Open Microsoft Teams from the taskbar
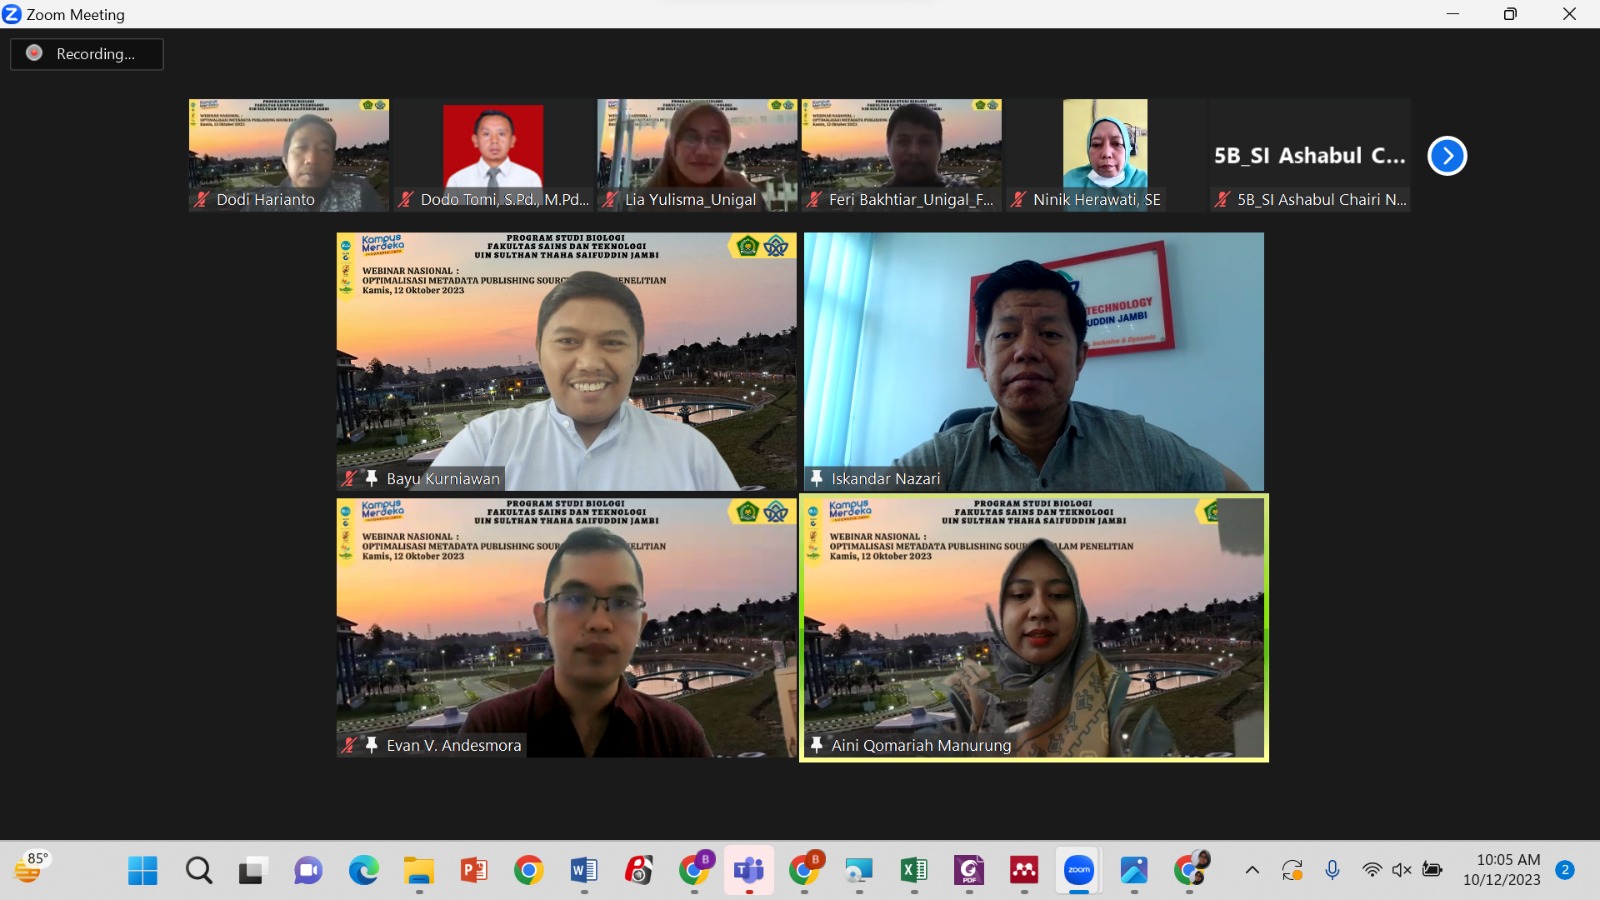1600x900 pixels. tap(749, 871)
